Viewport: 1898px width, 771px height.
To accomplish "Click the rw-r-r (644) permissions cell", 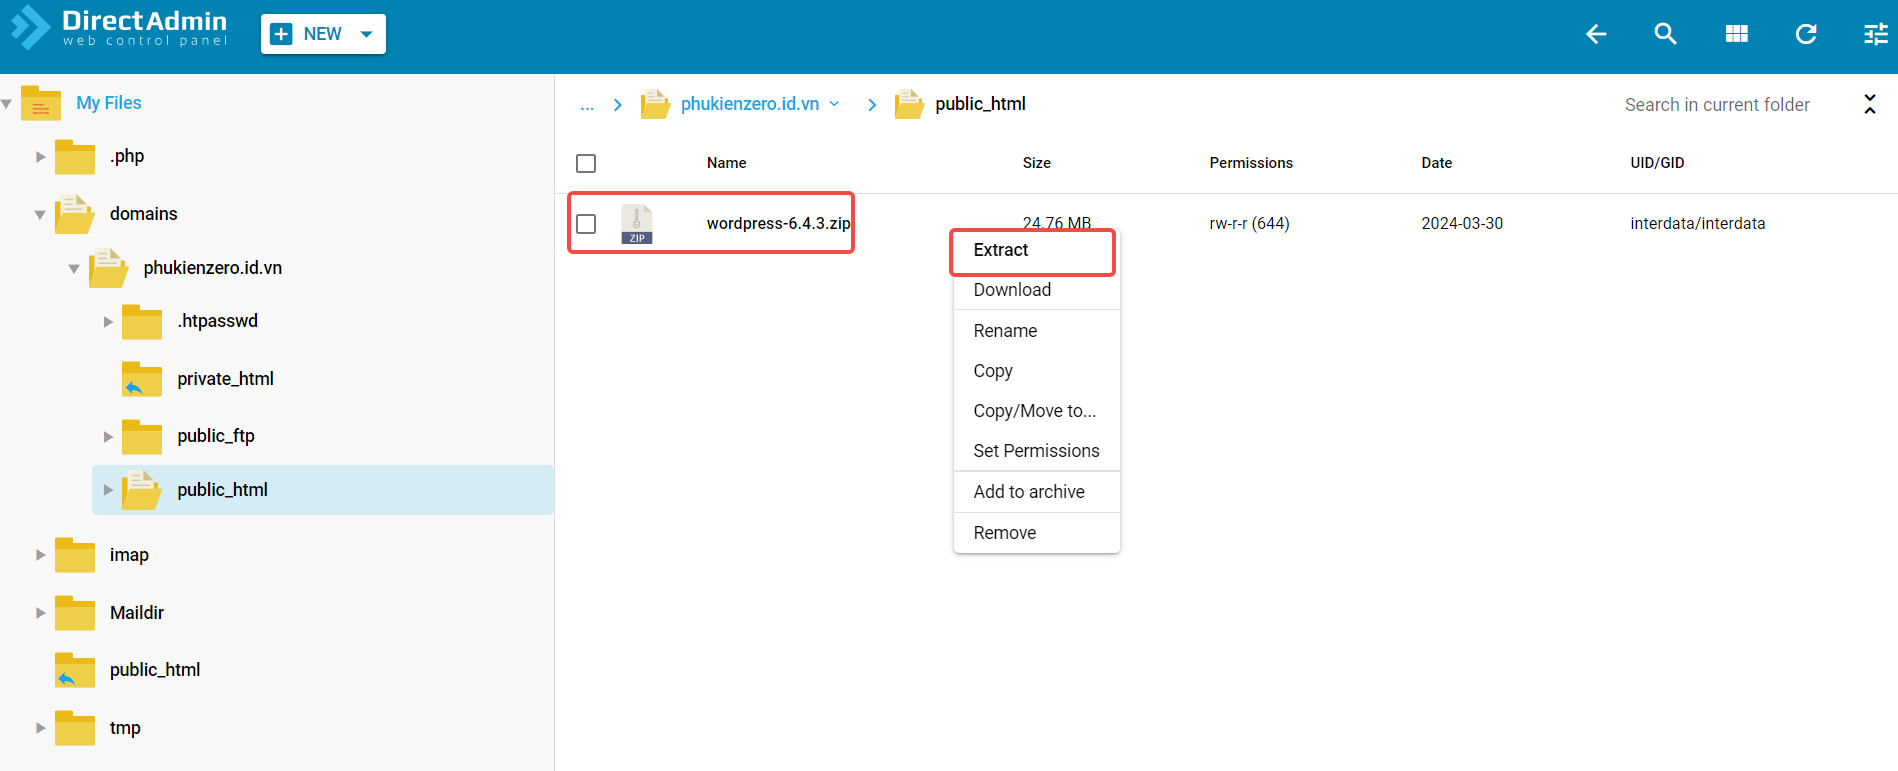I will click(x=1249, y=224).
